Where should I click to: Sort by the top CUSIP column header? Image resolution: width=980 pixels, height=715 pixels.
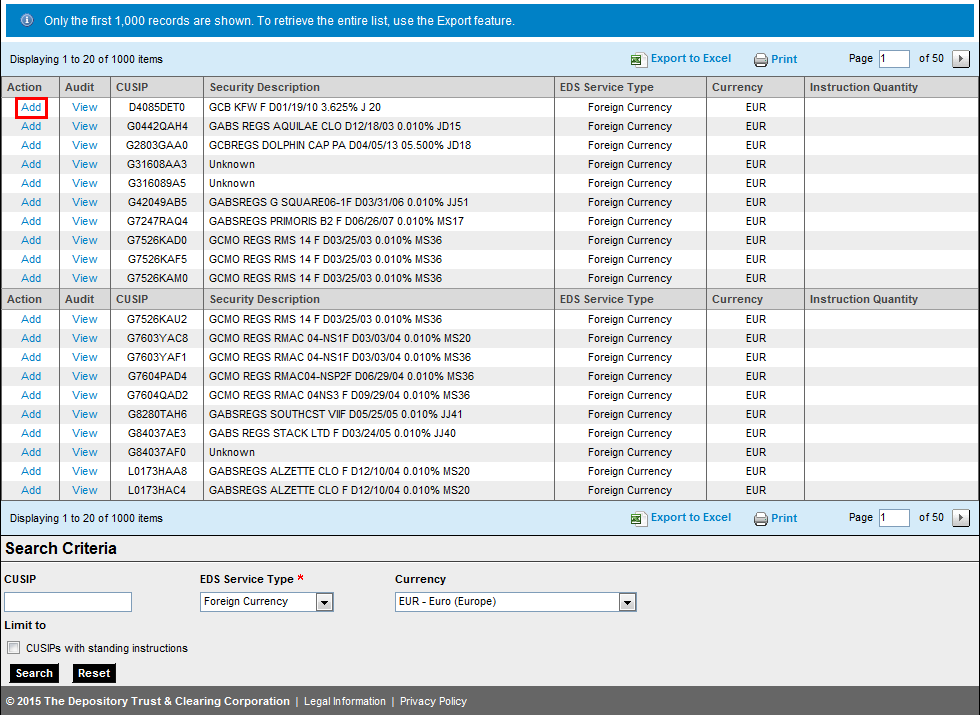click(132, 88)
